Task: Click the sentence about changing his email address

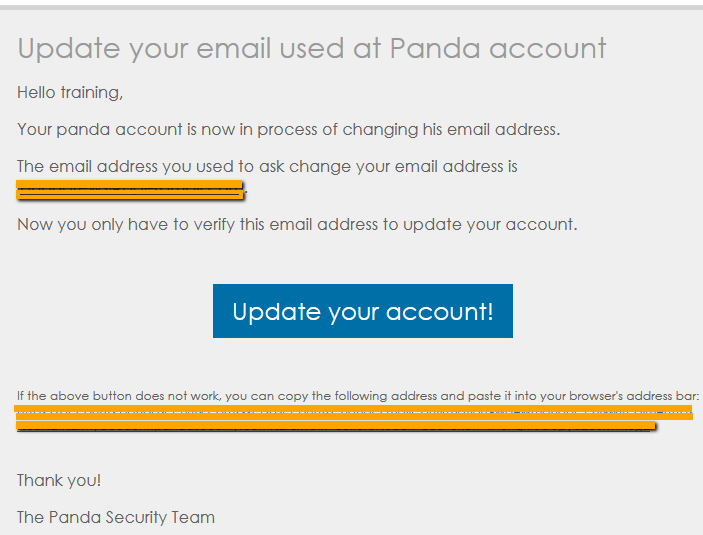Action: [x=289, y=130]
